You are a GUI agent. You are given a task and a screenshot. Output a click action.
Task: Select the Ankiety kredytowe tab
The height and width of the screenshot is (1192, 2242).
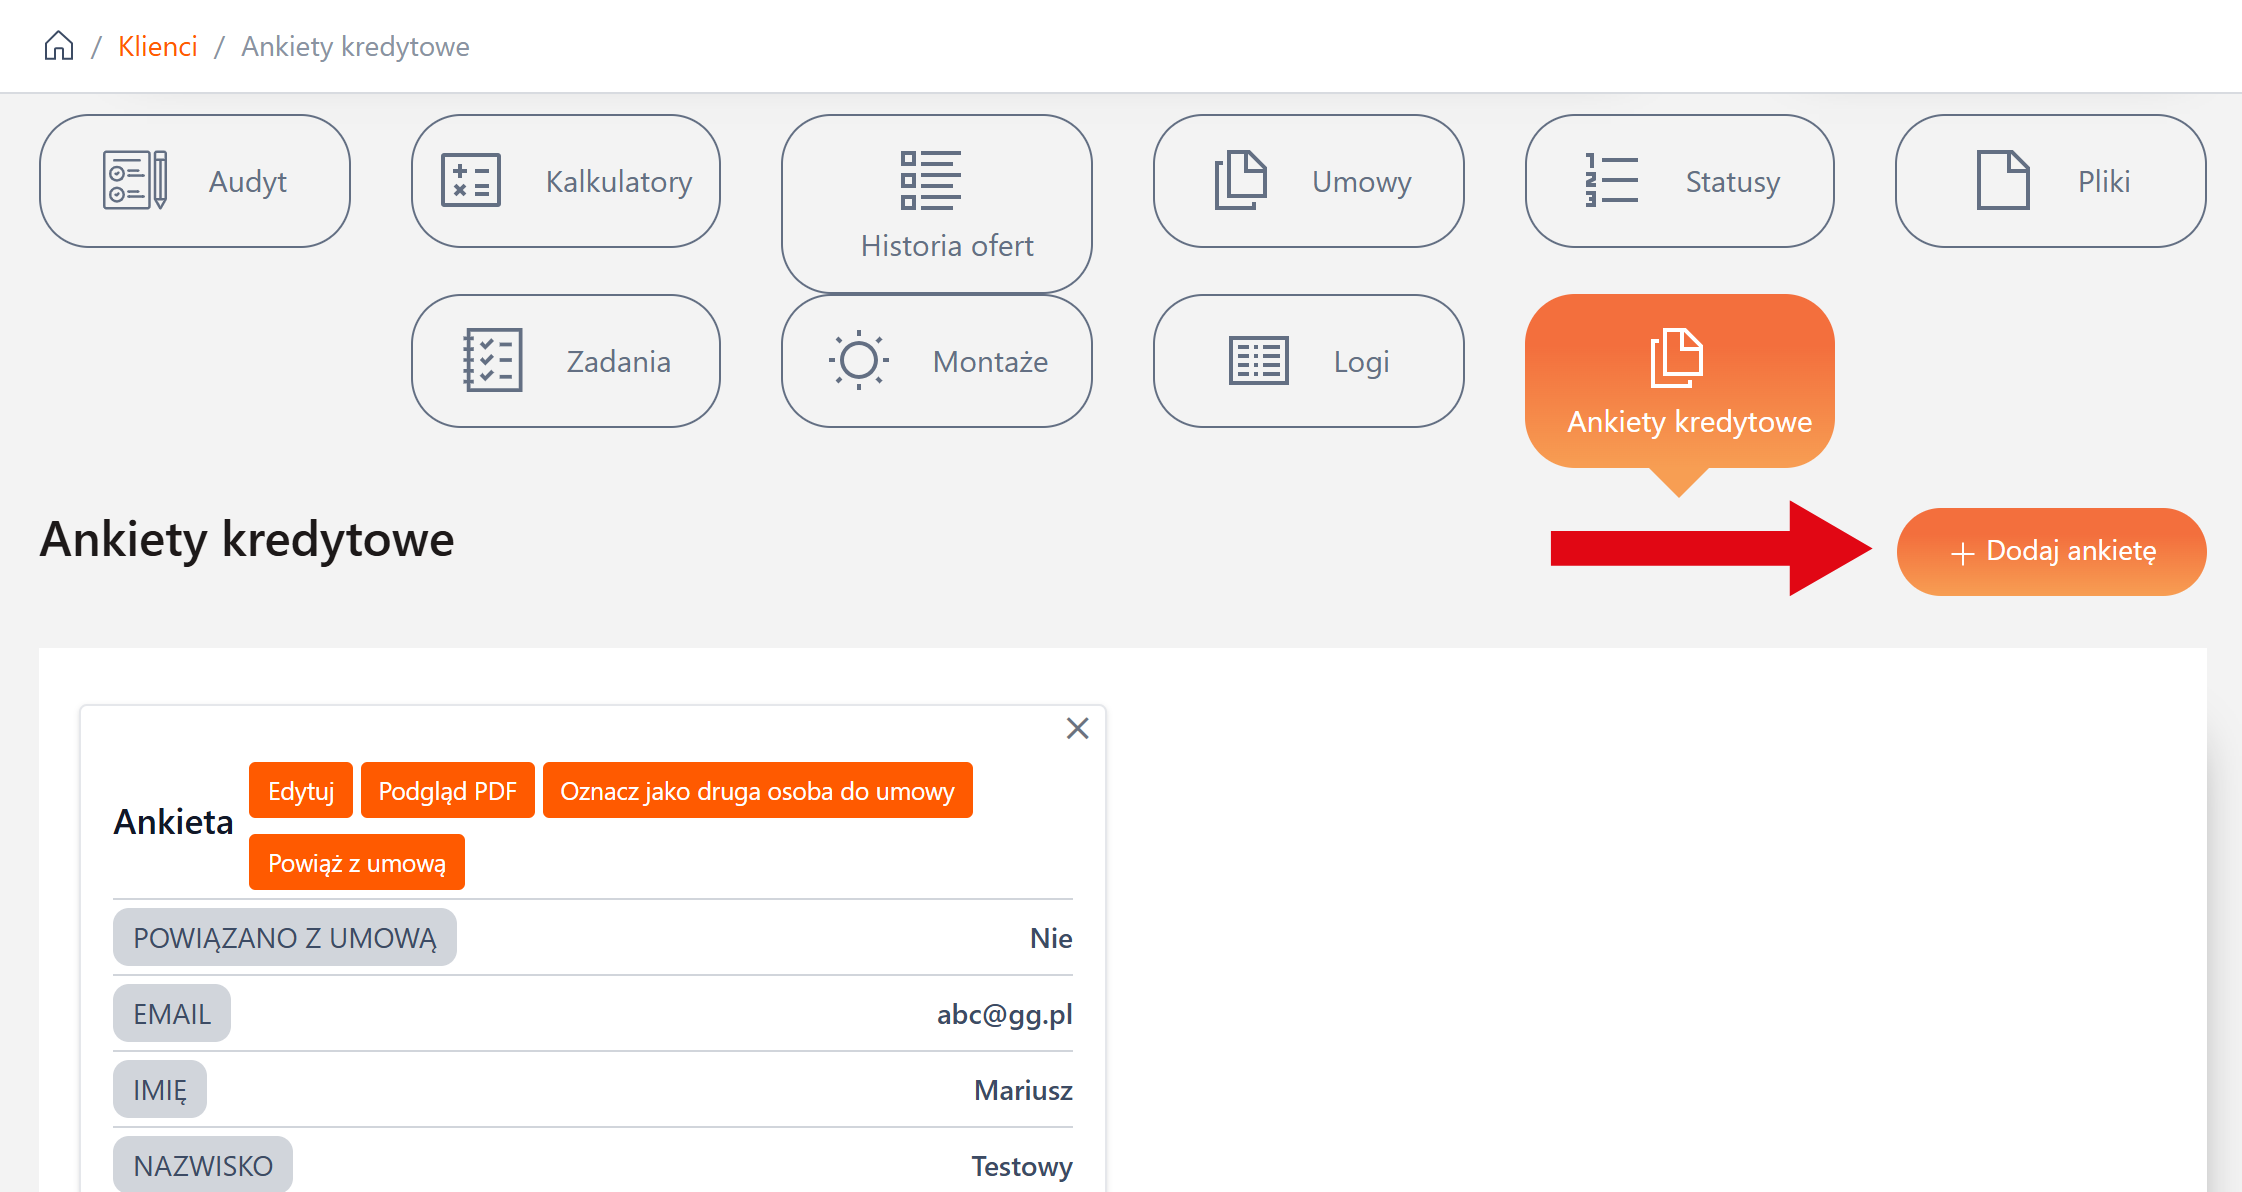(1679, 381)
